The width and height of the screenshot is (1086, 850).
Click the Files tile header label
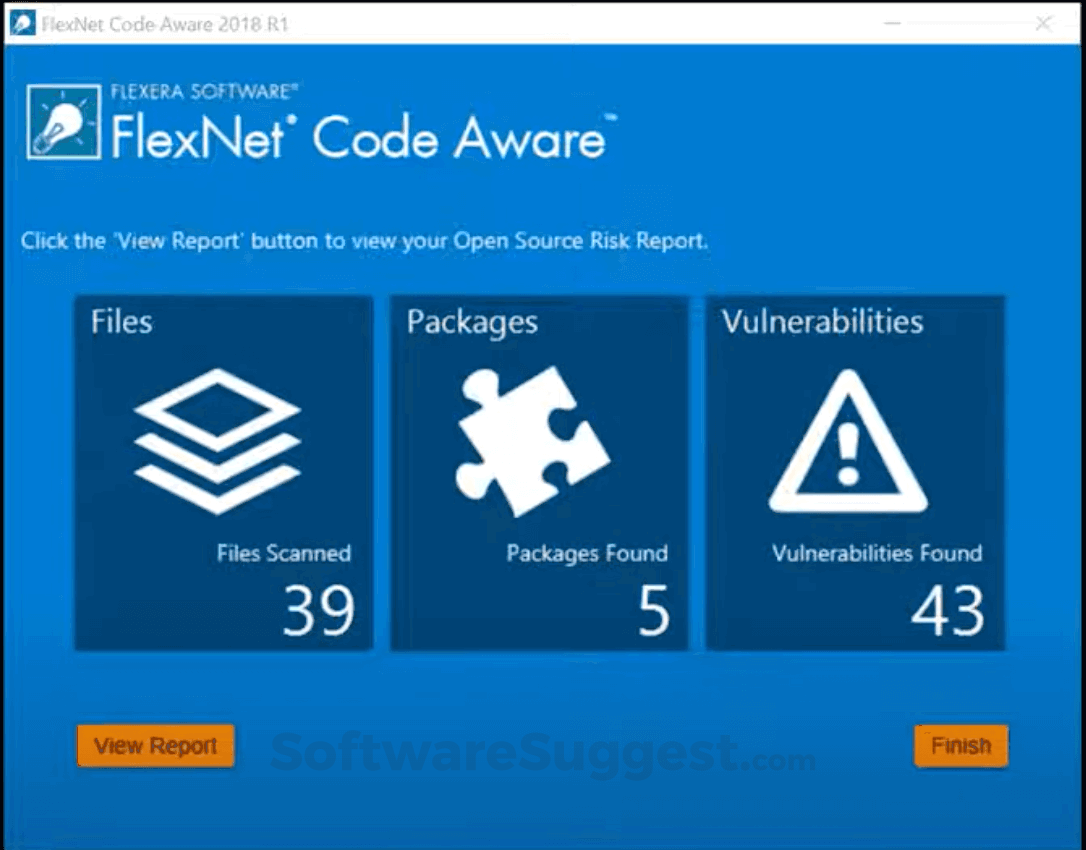tap(121, 322)
